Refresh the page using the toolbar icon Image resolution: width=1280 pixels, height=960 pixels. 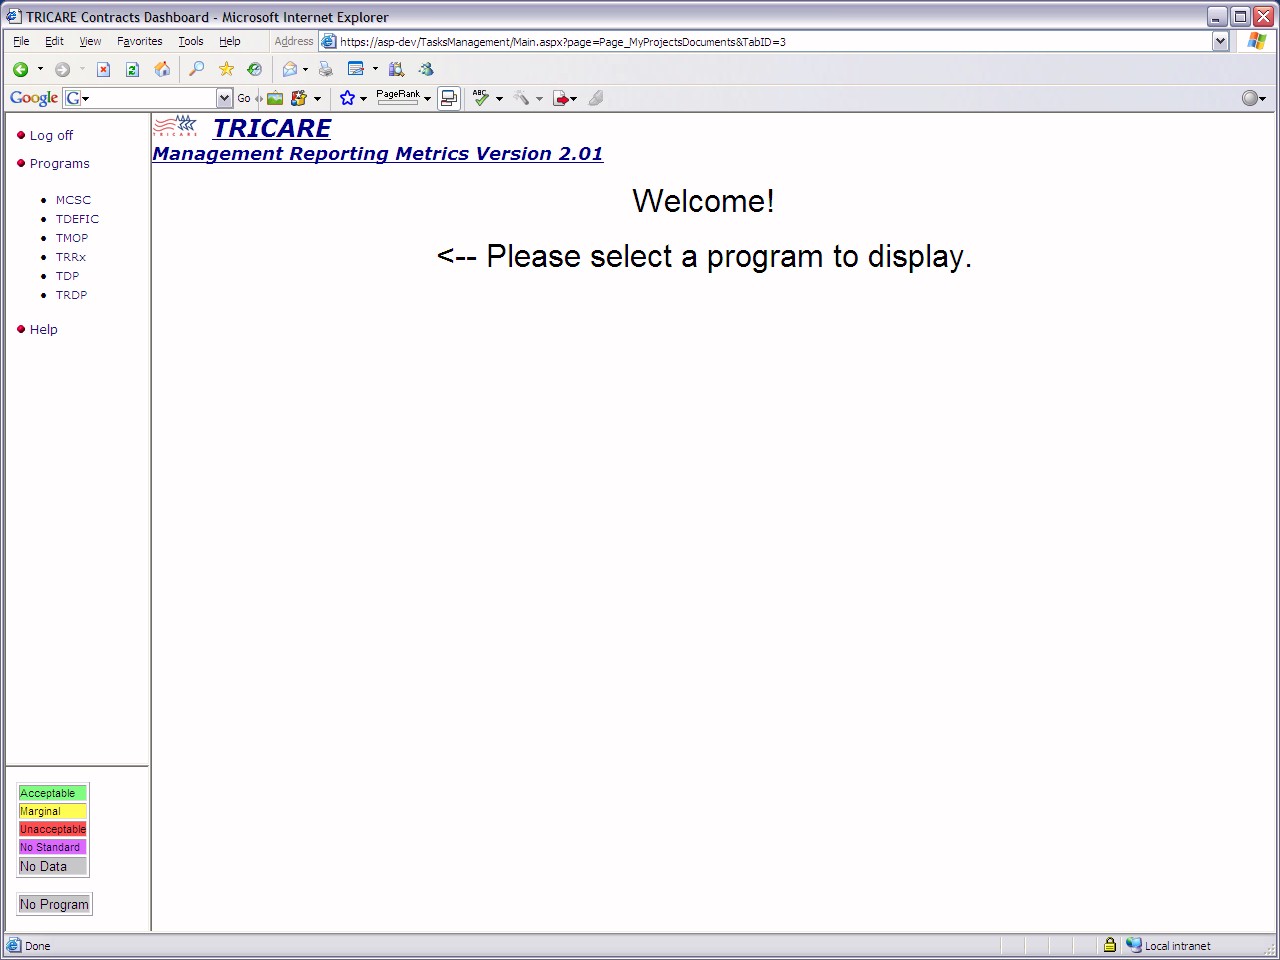132,69
